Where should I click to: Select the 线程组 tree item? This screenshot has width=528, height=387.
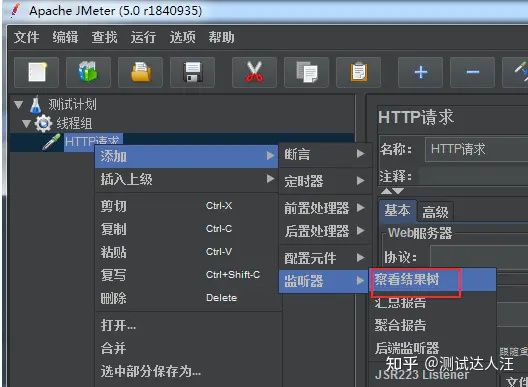(74, 124)
